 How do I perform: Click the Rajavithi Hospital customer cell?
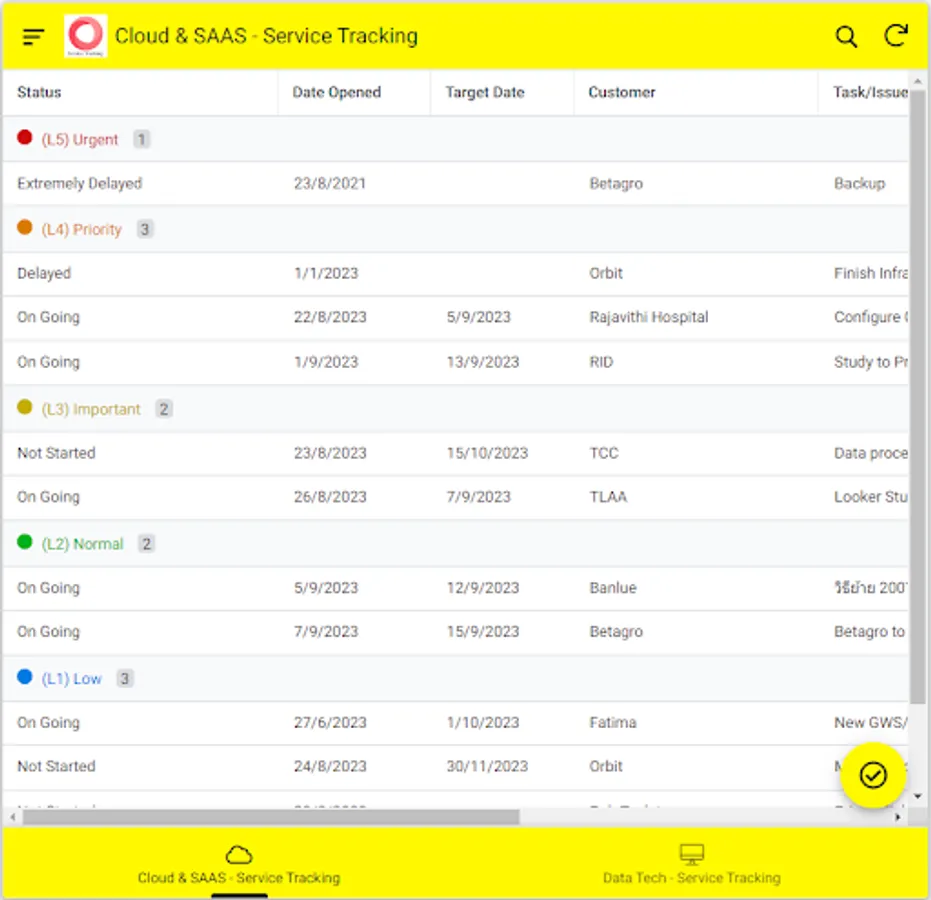(x=648, y=318)
